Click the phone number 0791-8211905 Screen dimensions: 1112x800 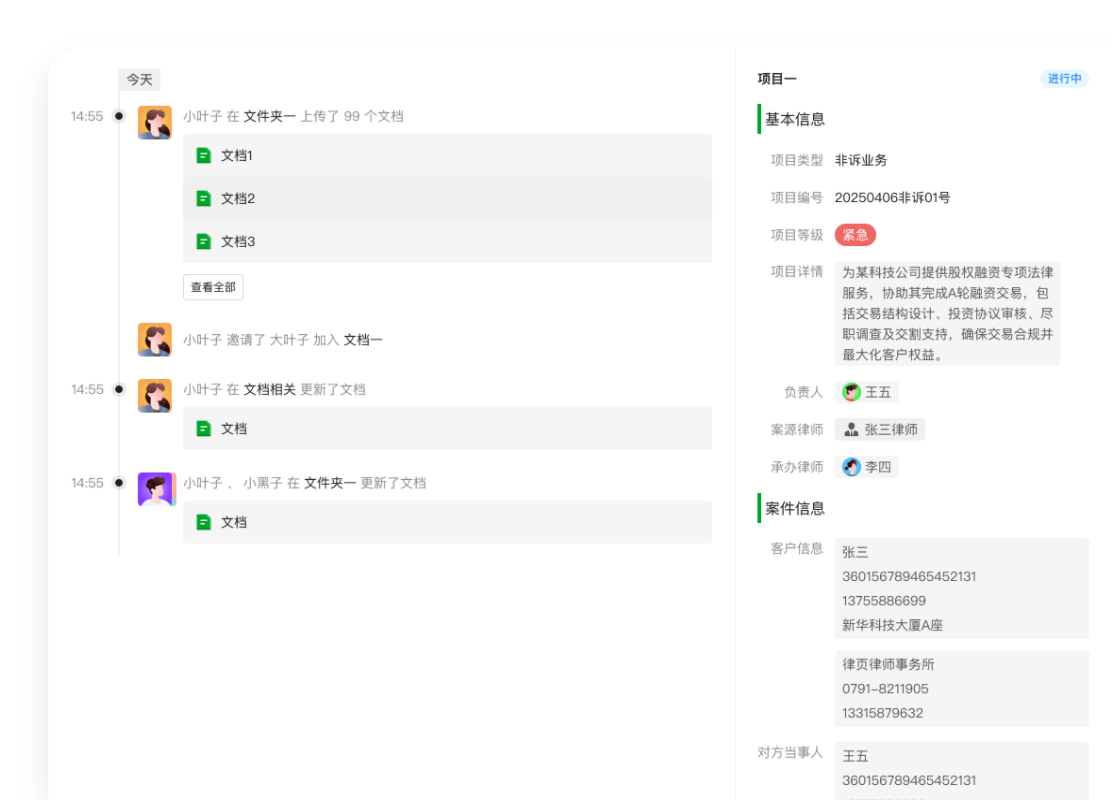(885, 689)
